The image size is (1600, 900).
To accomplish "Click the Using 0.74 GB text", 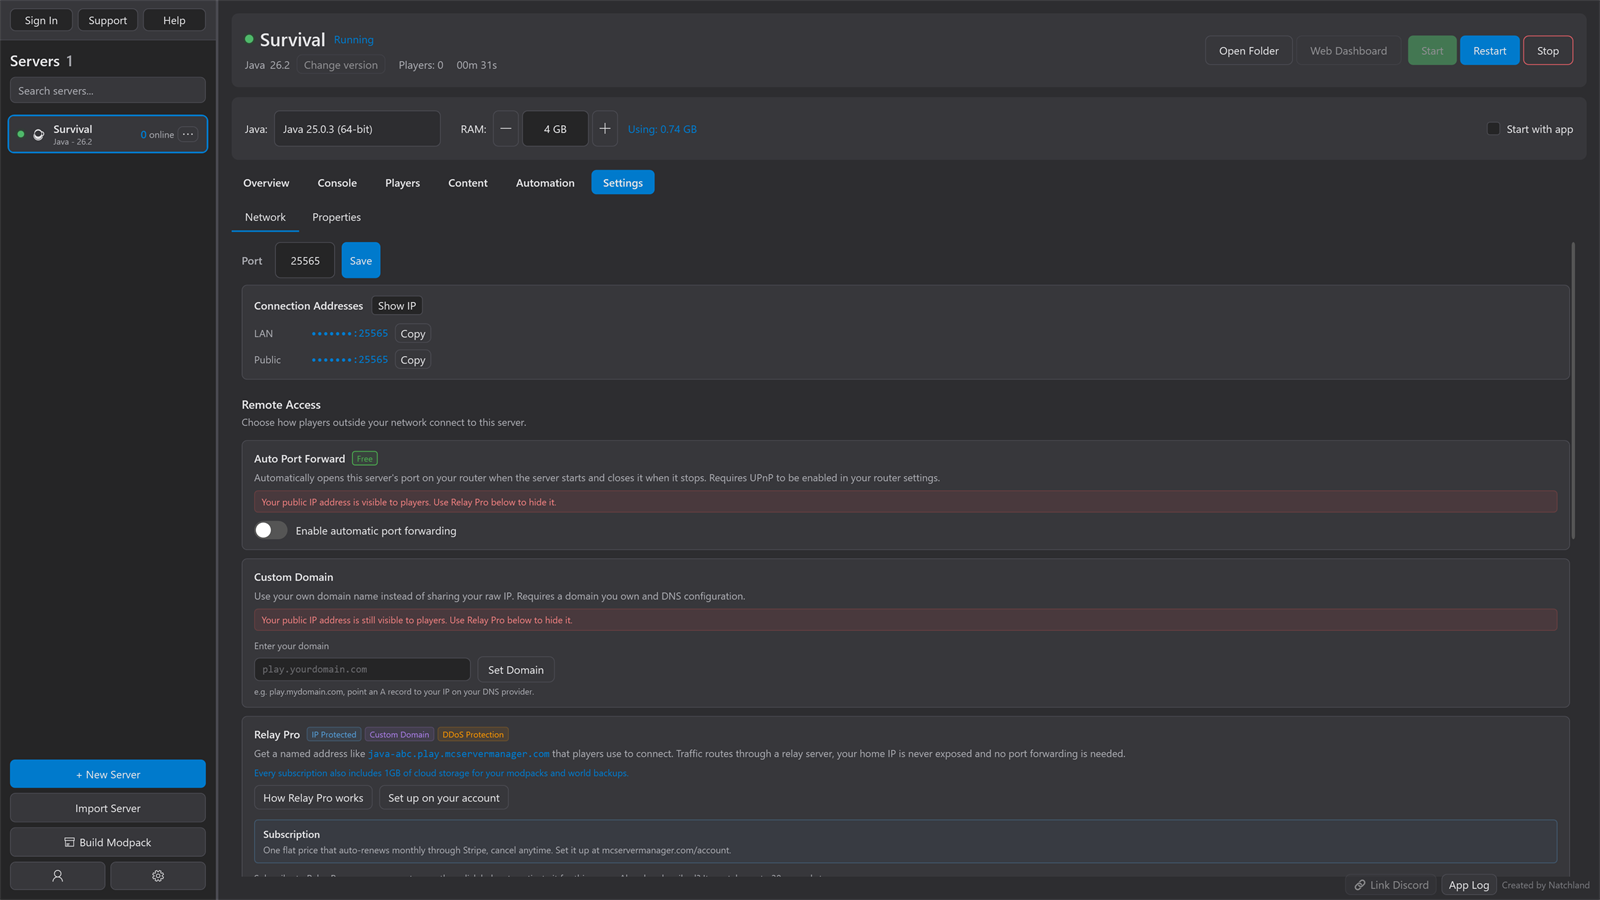I will tap(662, 129).
